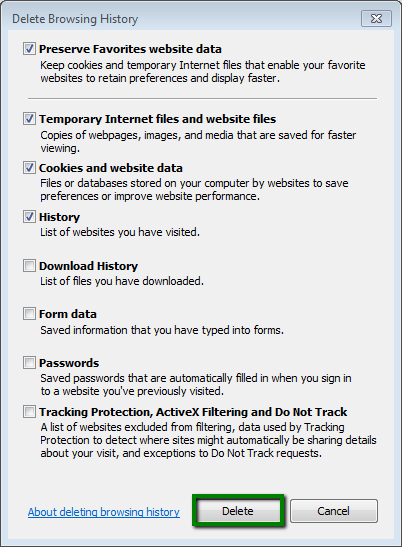Close the Delete Browsing History dialog
This screenshot has height=547, width=402.
[376, 18]
